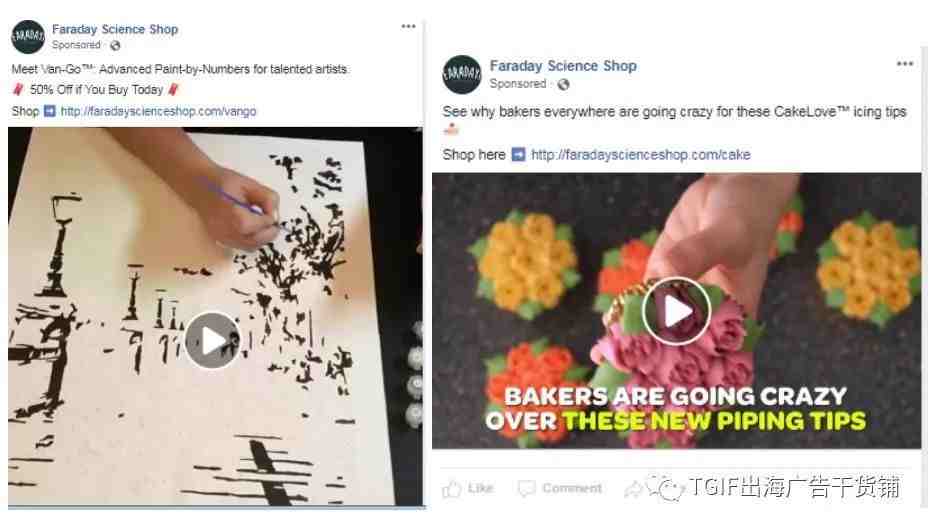Click arrow icon beside Shop here text
This screenshot has width=930, height=528.
[518, 155]
